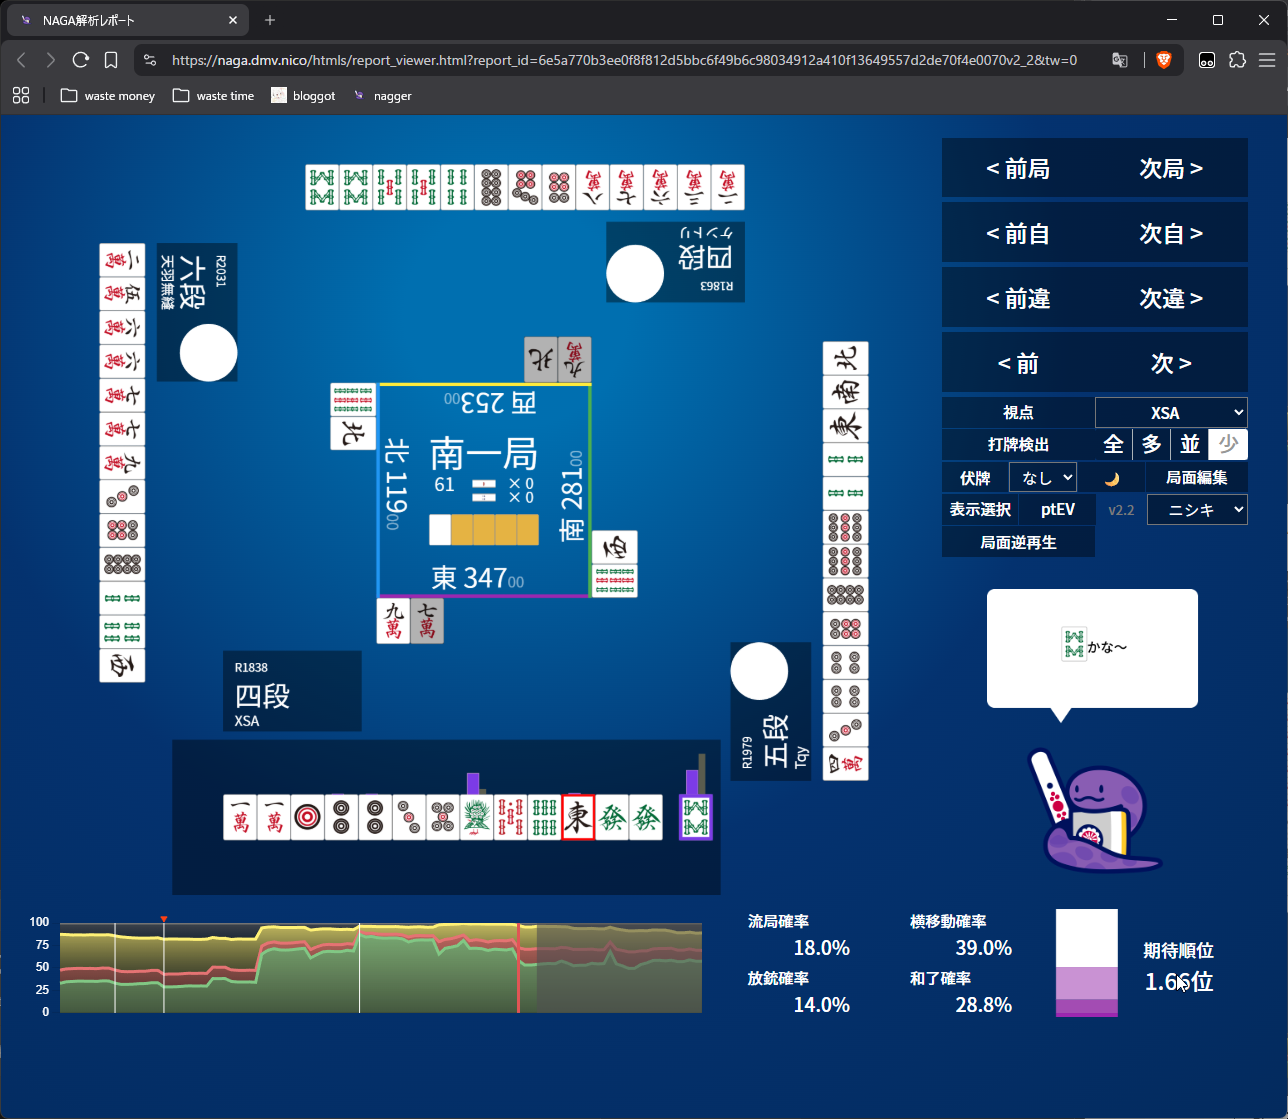The width and height of the screenshot is (1288, 1119).
Task: Select the one-circle tile in the hand
Action: (308, 817)
